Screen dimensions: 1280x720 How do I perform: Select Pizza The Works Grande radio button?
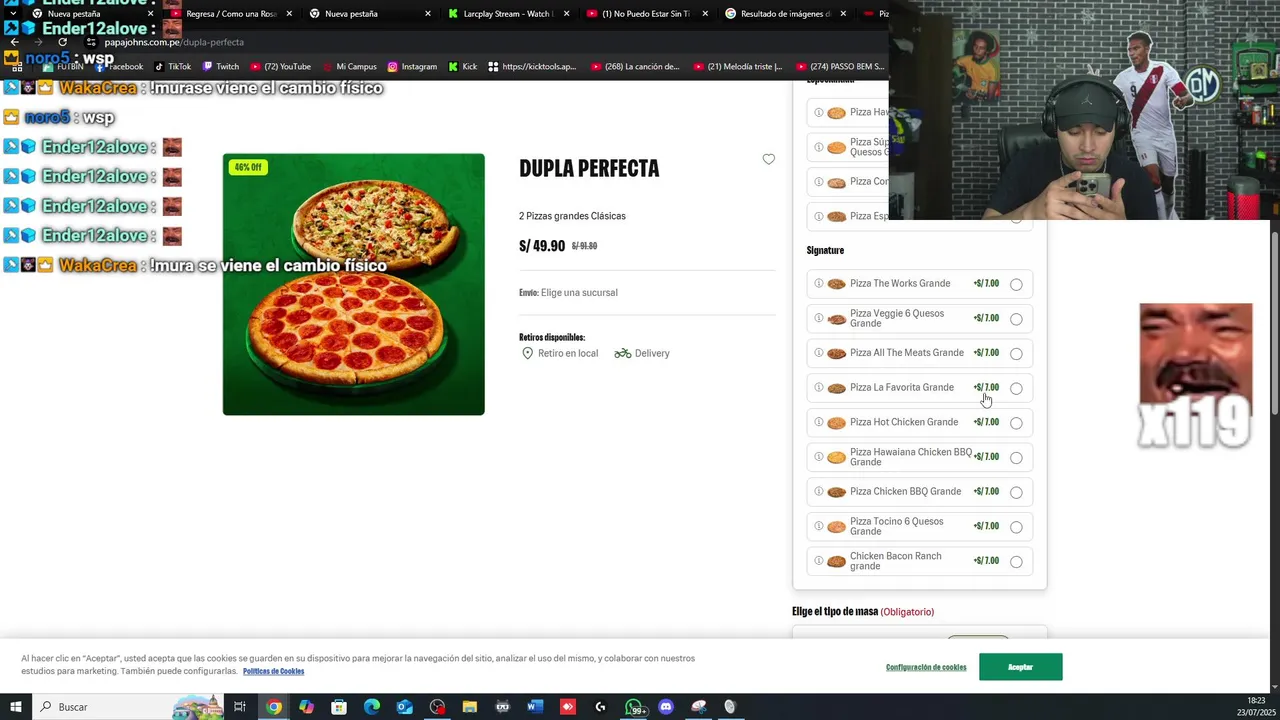pos(1016,284)
